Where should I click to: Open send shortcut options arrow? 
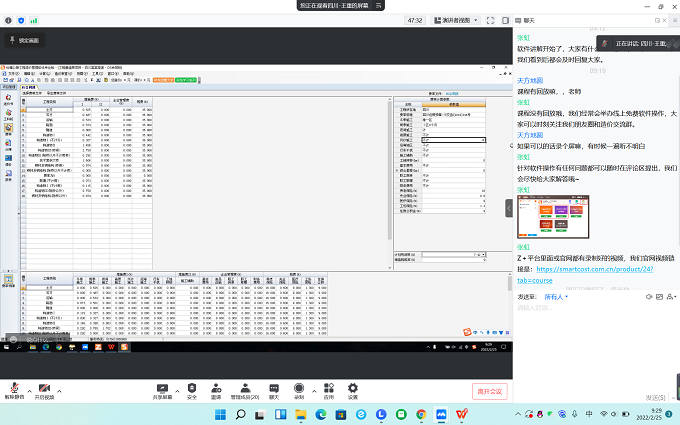click(673, 397)
